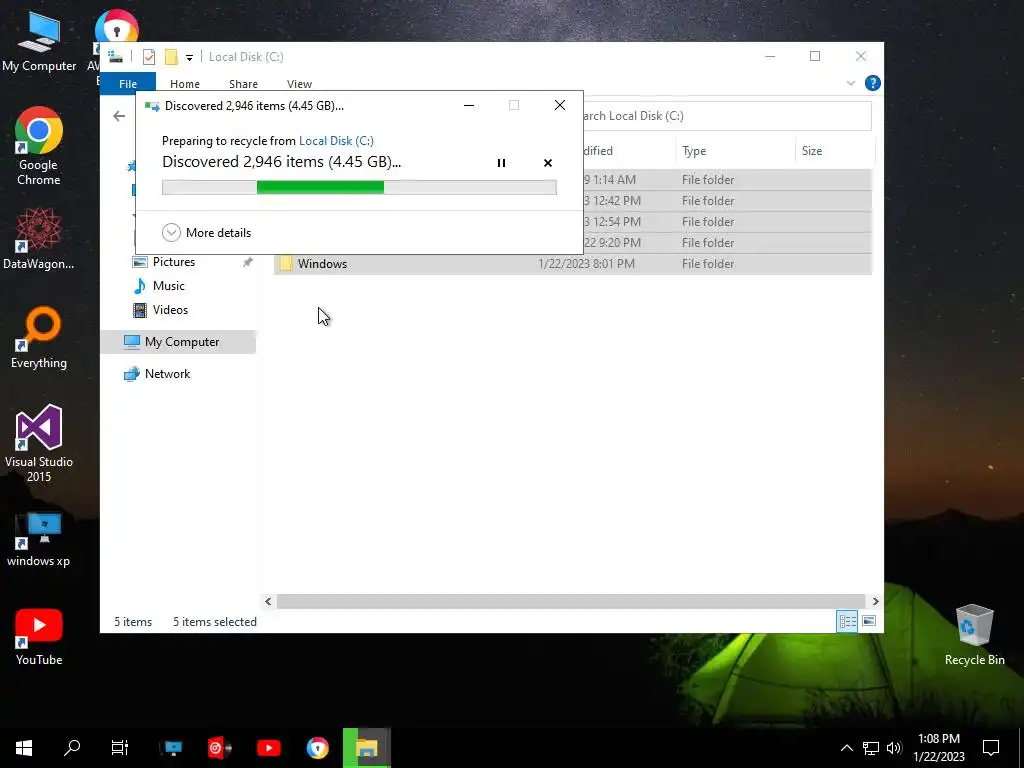
Task: Click New folder icon in title bar
Action: 171,57
